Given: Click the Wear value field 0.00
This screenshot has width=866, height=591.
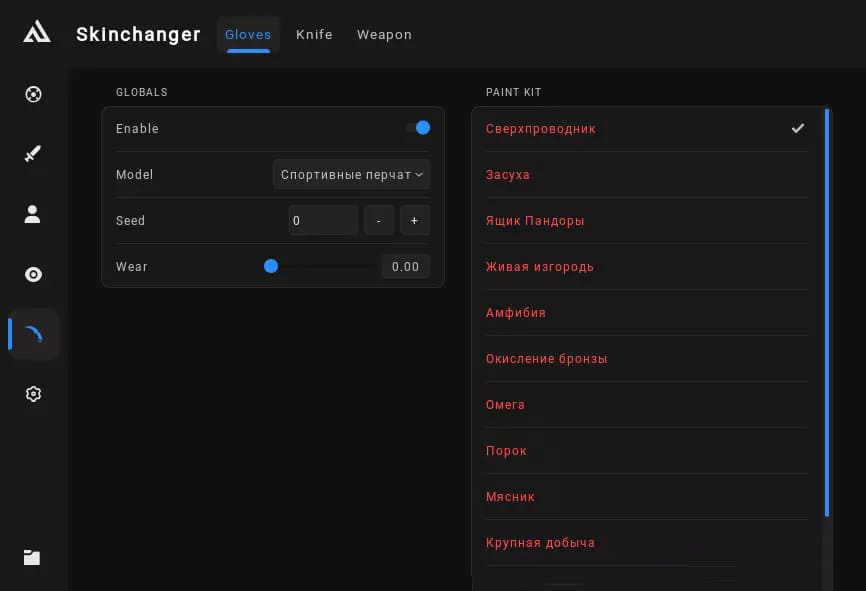Looking at the screenshot, I should coord(405,267).
